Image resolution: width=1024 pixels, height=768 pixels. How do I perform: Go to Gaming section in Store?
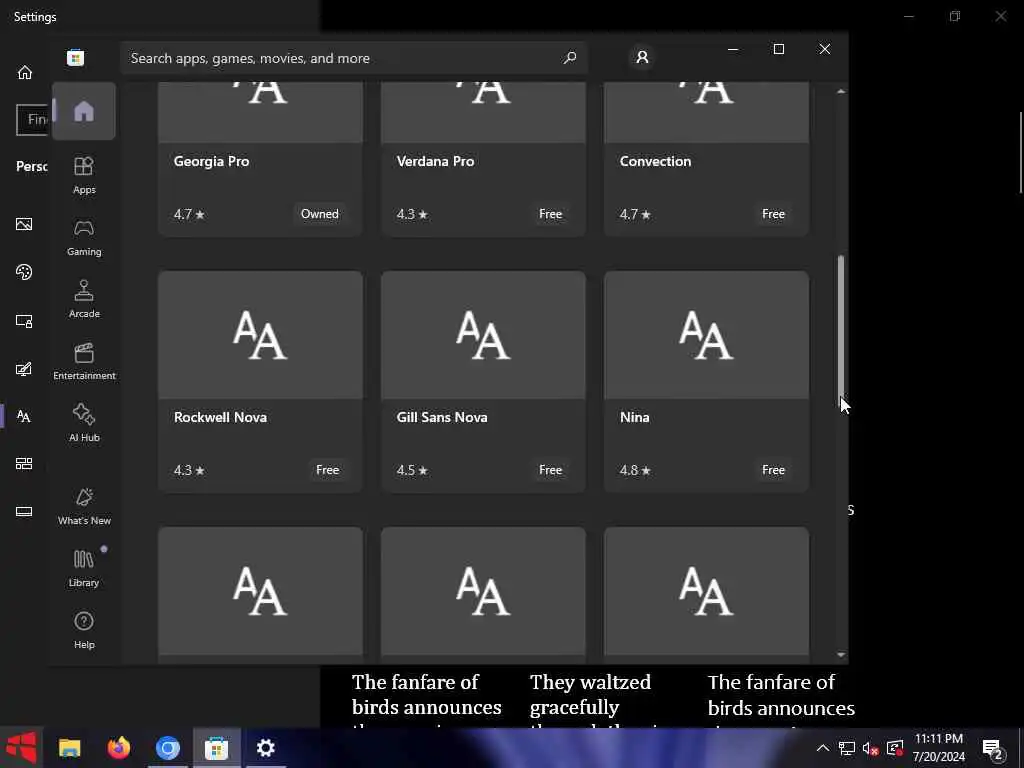(x=84, y=238)
